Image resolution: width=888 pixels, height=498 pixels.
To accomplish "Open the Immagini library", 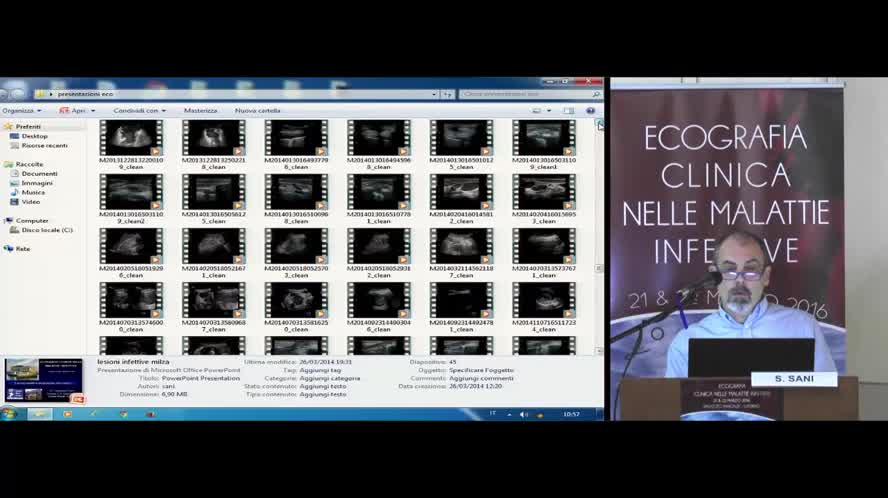I will [x=37, y=183].
